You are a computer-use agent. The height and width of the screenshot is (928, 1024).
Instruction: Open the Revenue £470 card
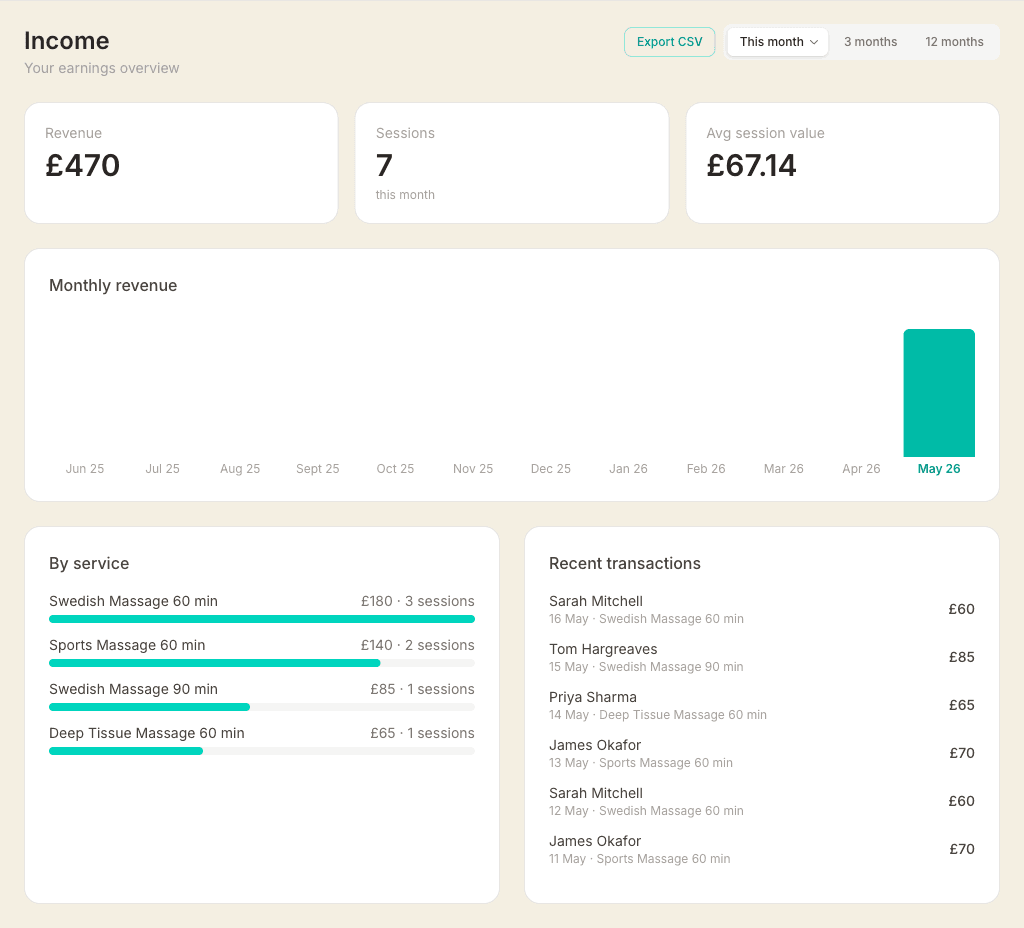click(x=181, y=163)
